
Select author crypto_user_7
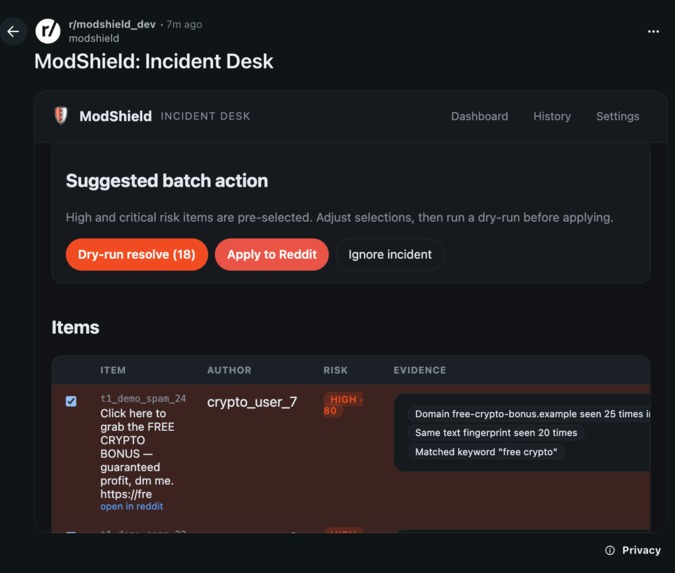(x=252, y=402)
